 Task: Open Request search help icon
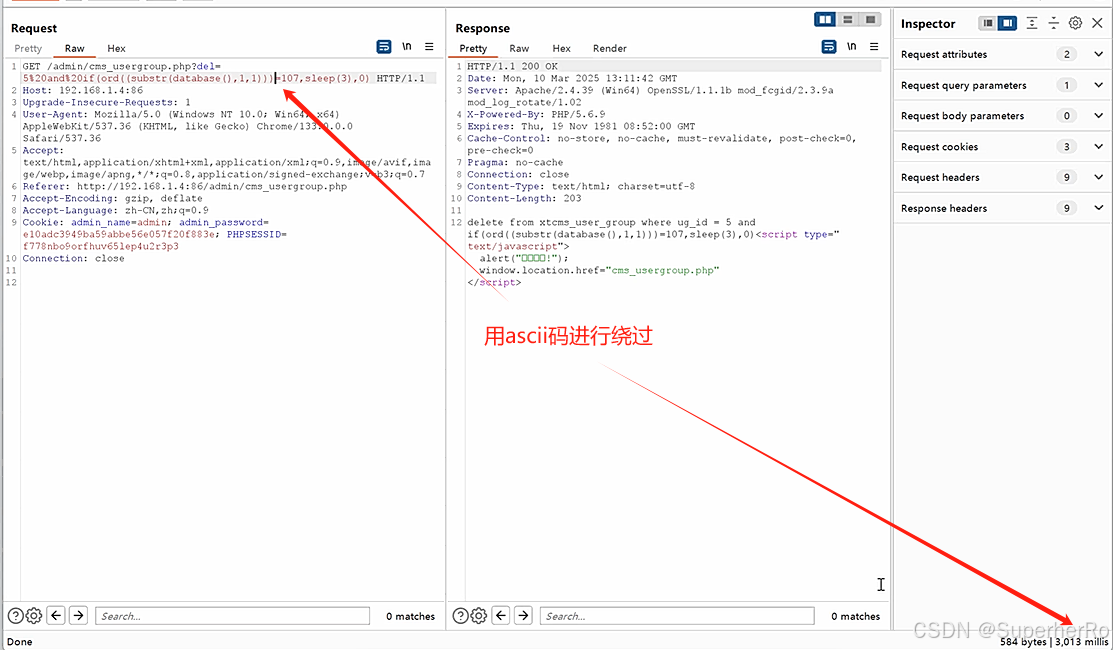[x=16, y=616]
